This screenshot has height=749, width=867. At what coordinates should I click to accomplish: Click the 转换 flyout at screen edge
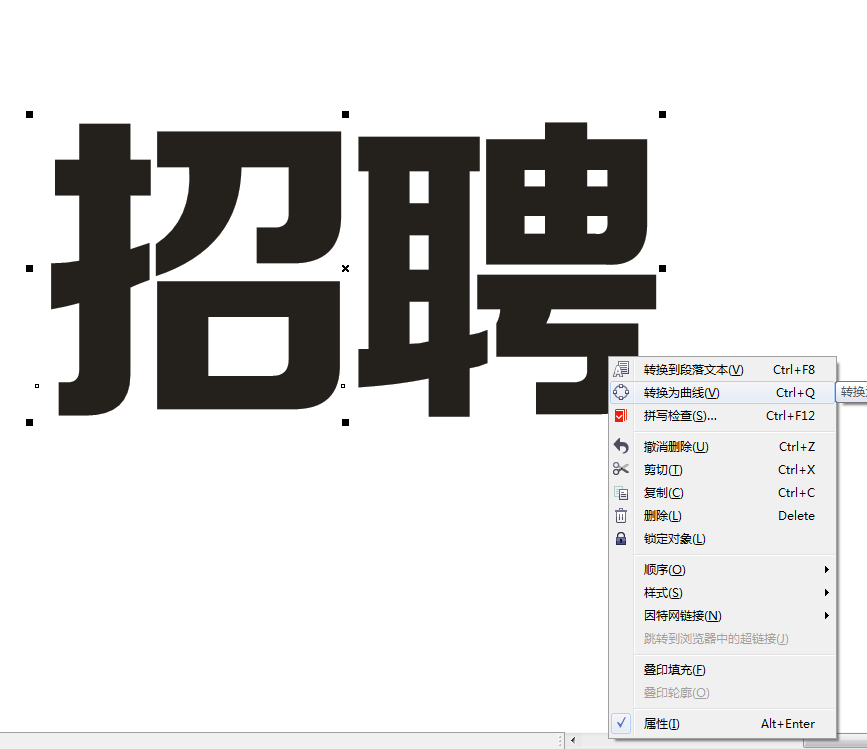tap(853, 392)
